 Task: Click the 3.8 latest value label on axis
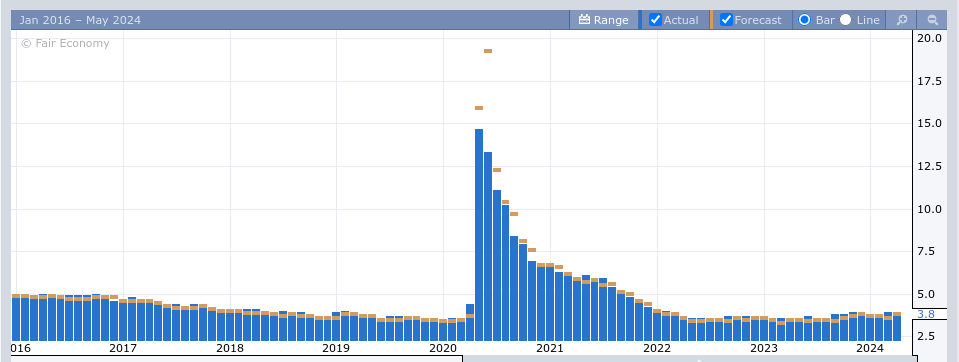pyautogui.click(x=926, y=314)
